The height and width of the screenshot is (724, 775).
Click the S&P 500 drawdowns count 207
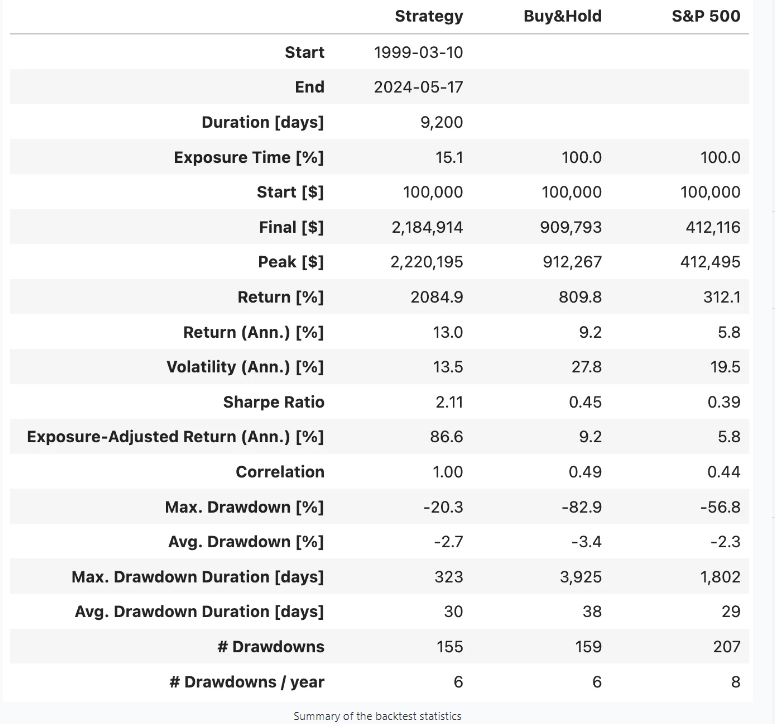[726, 647]
